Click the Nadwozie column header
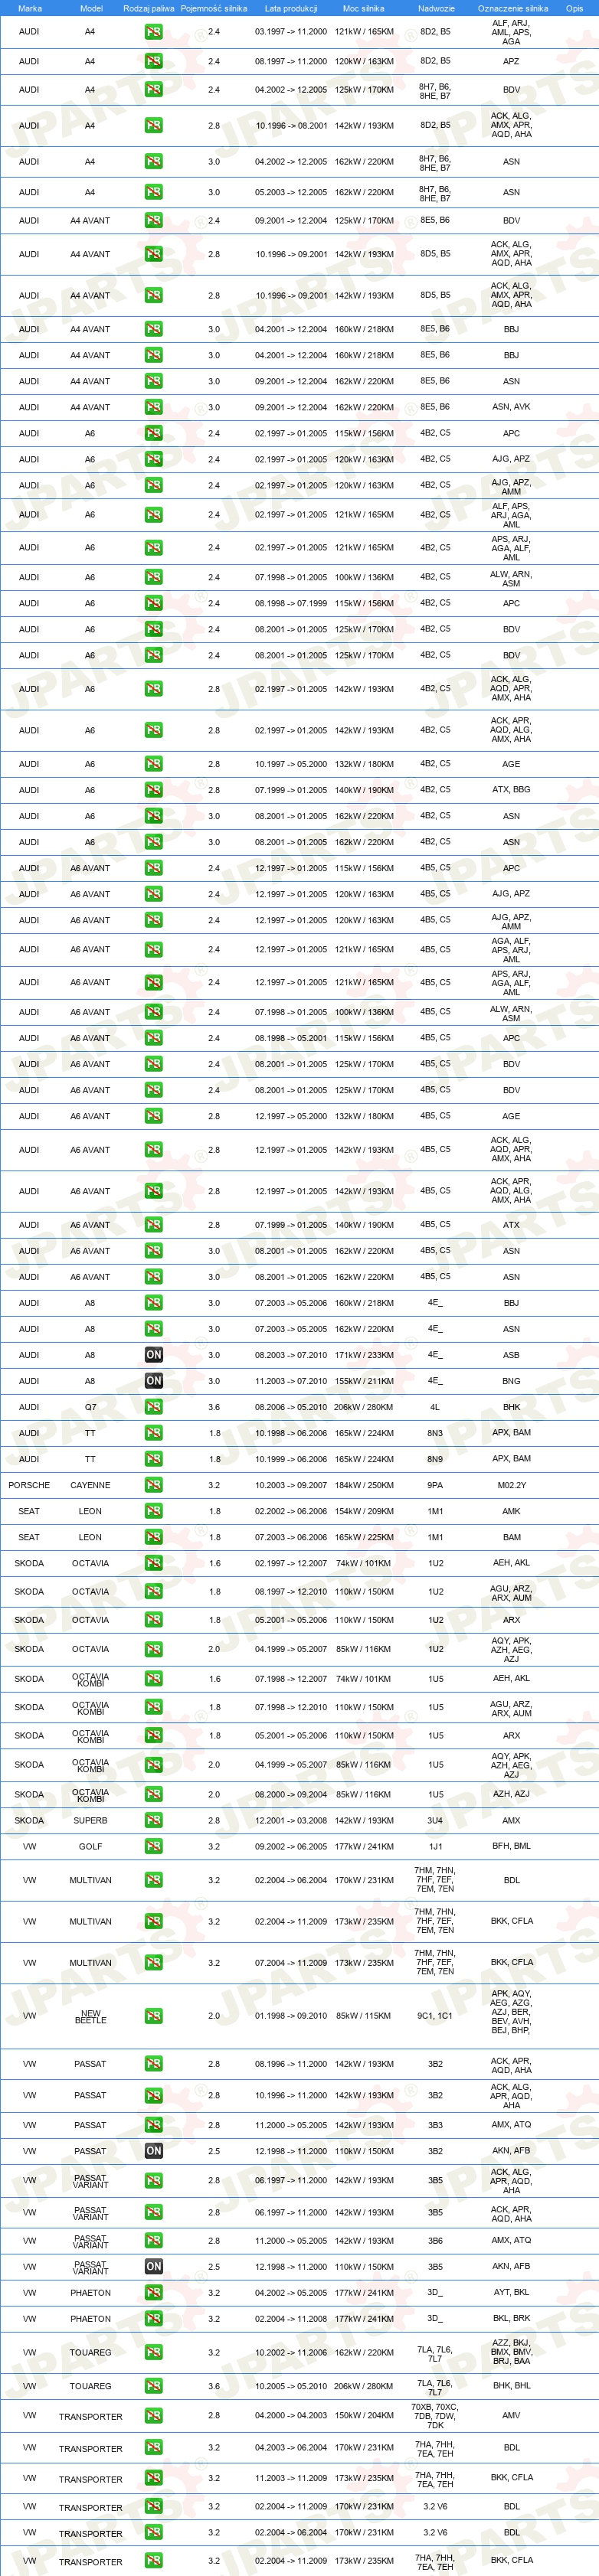The width and height of the screenshot is (599, 2576). (x=436, y=8)
